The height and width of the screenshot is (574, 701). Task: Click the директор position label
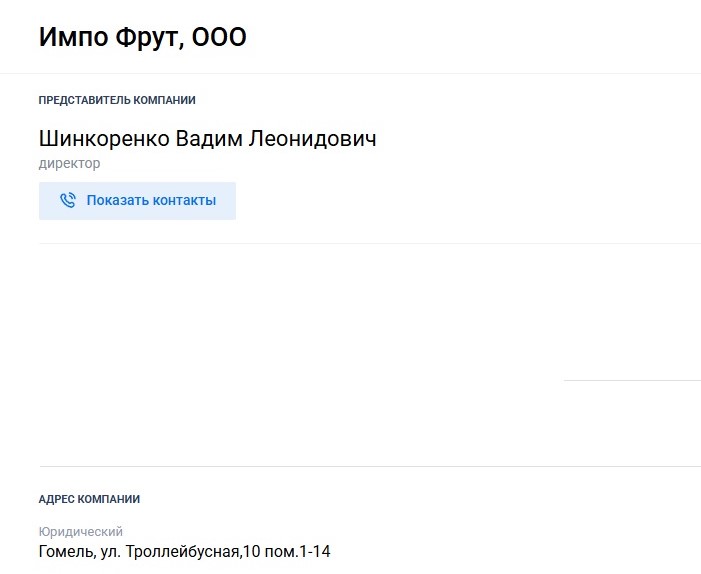click(x=69, y=164)
